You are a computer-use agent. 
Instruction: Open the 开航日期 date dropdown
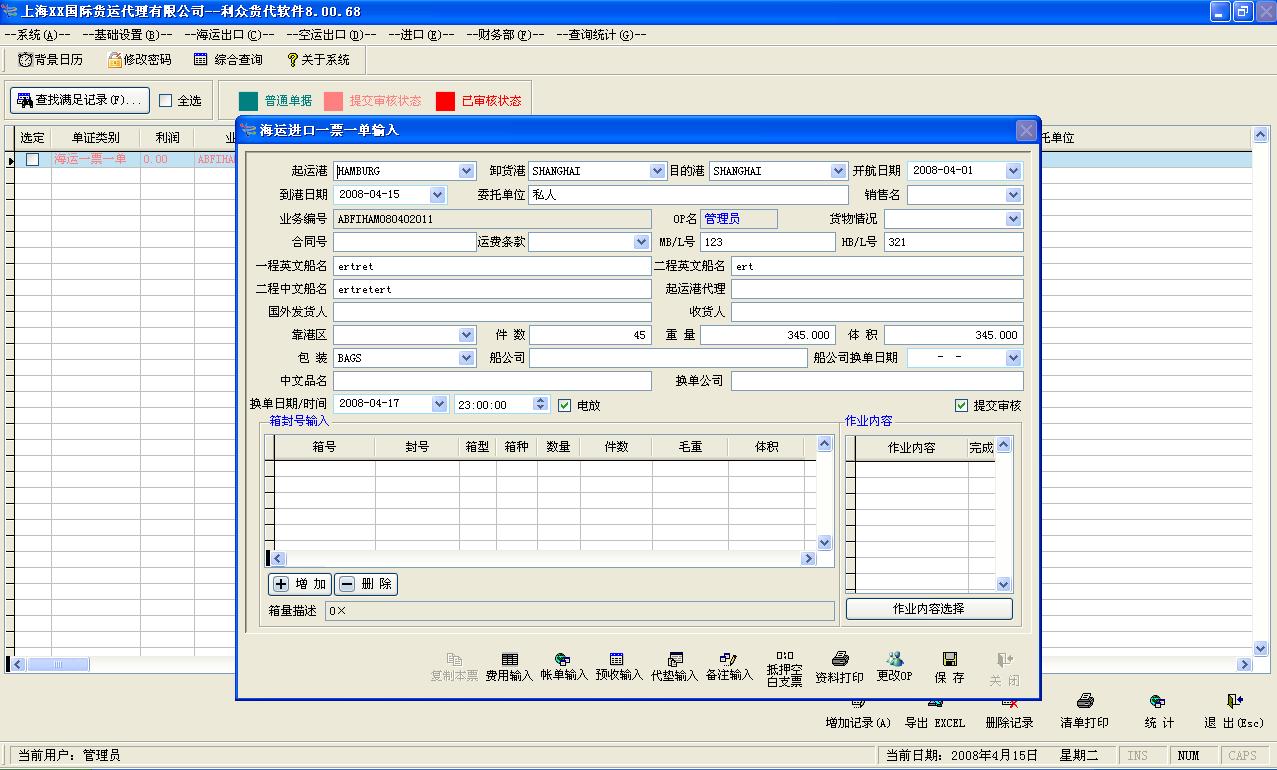pos(1014,171)
